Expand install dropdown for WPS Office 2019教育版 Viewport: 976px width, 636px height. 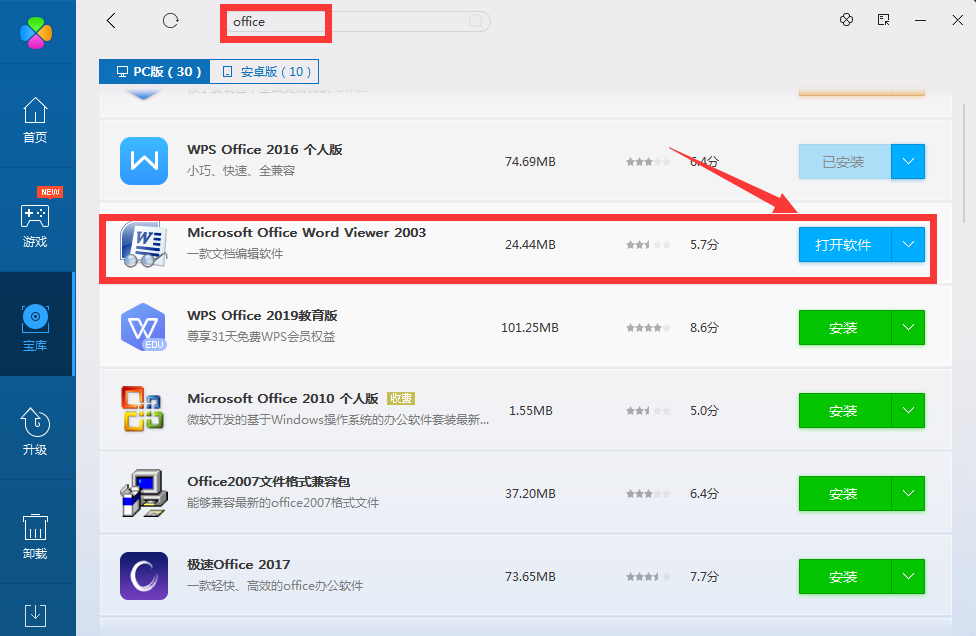pos(908,327)
